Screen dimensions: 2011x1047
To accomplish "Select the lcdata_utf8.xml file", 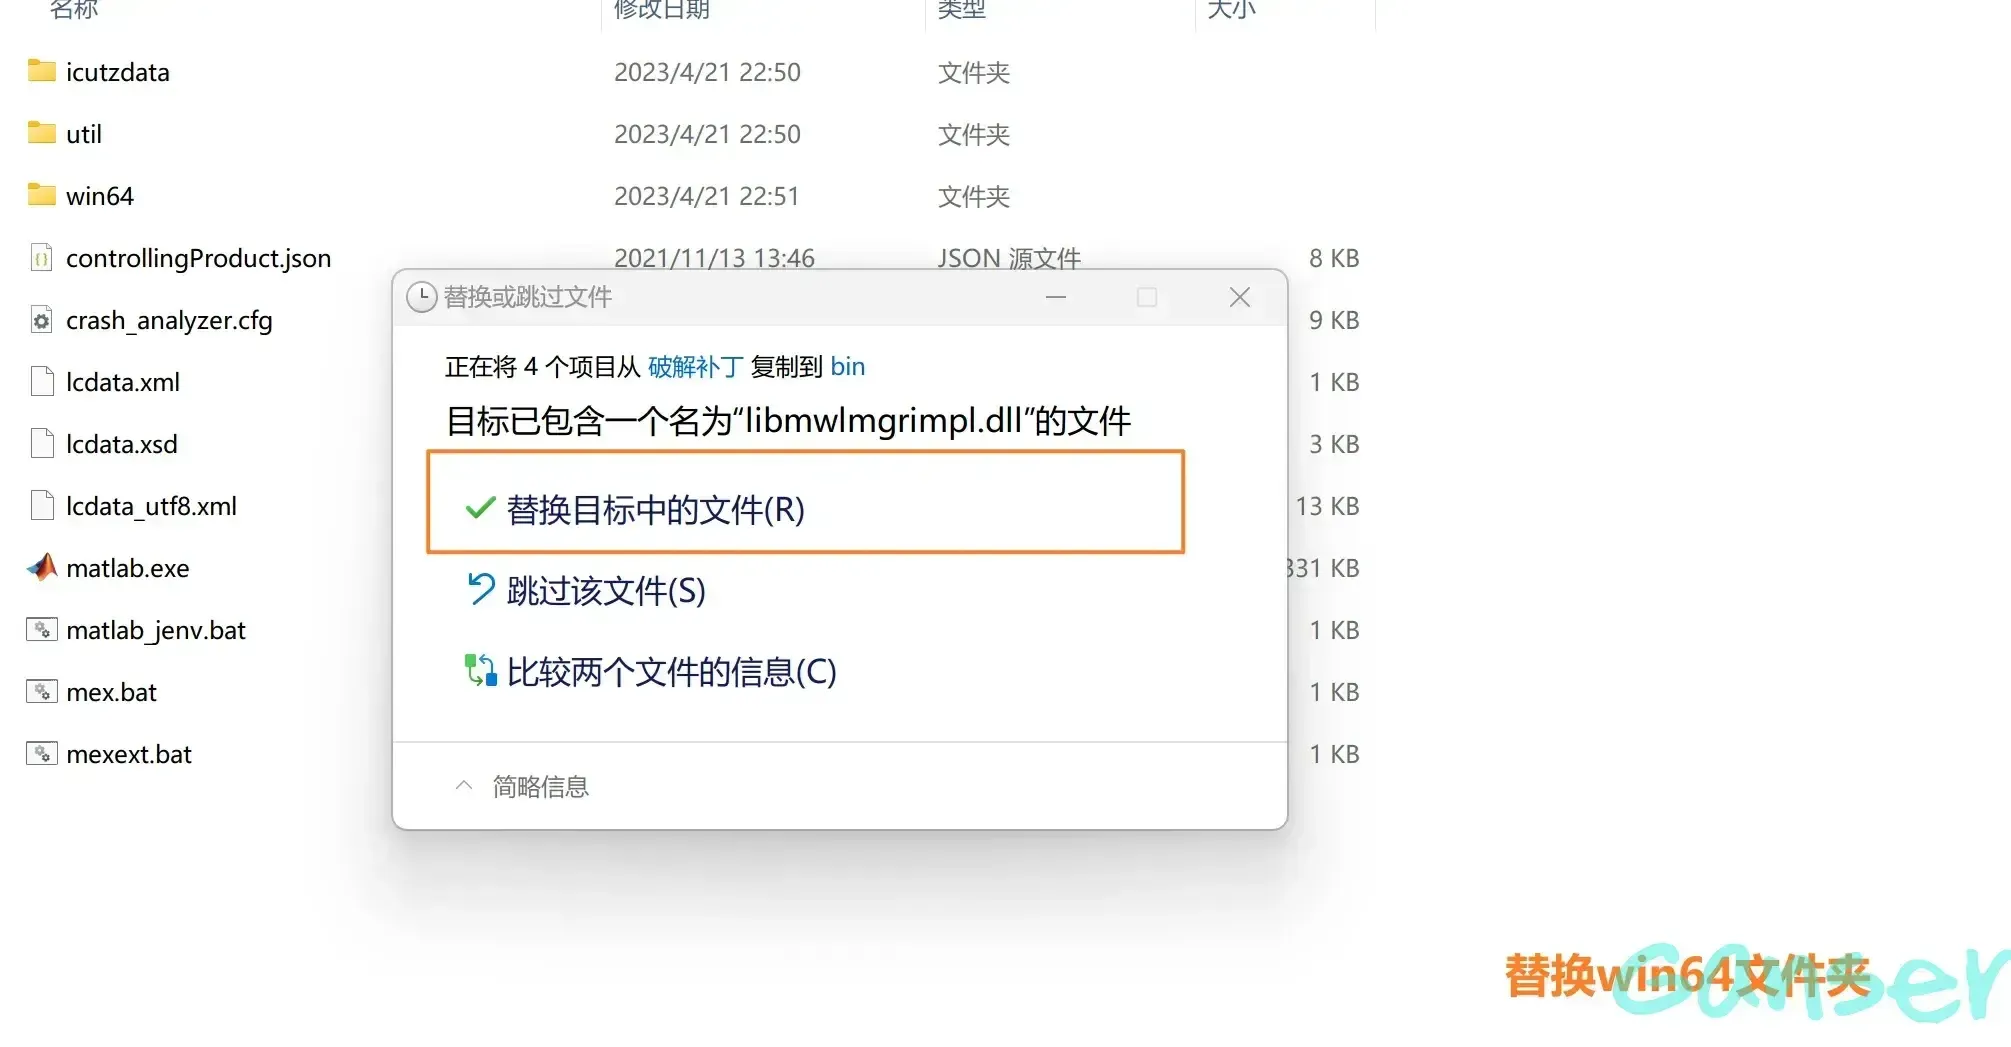I will pos(151,506).
